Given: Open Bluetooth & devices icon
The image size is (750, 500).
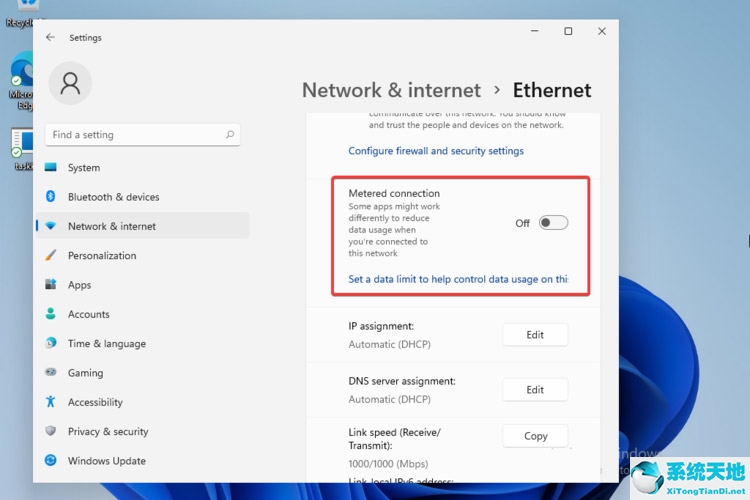Looking at the screenshot, I should [51, 197].
